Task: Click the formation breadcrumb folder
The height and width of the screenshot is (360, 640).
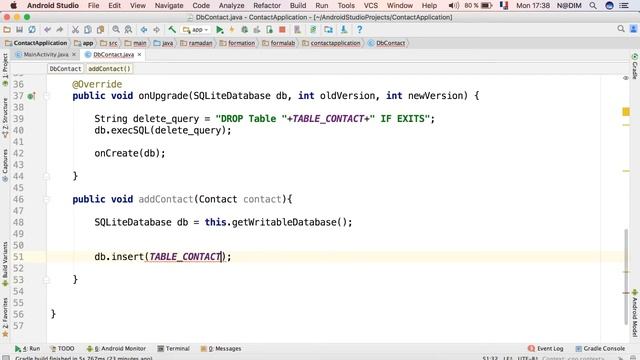Action: pyautogui.click(x=237, y=43)
